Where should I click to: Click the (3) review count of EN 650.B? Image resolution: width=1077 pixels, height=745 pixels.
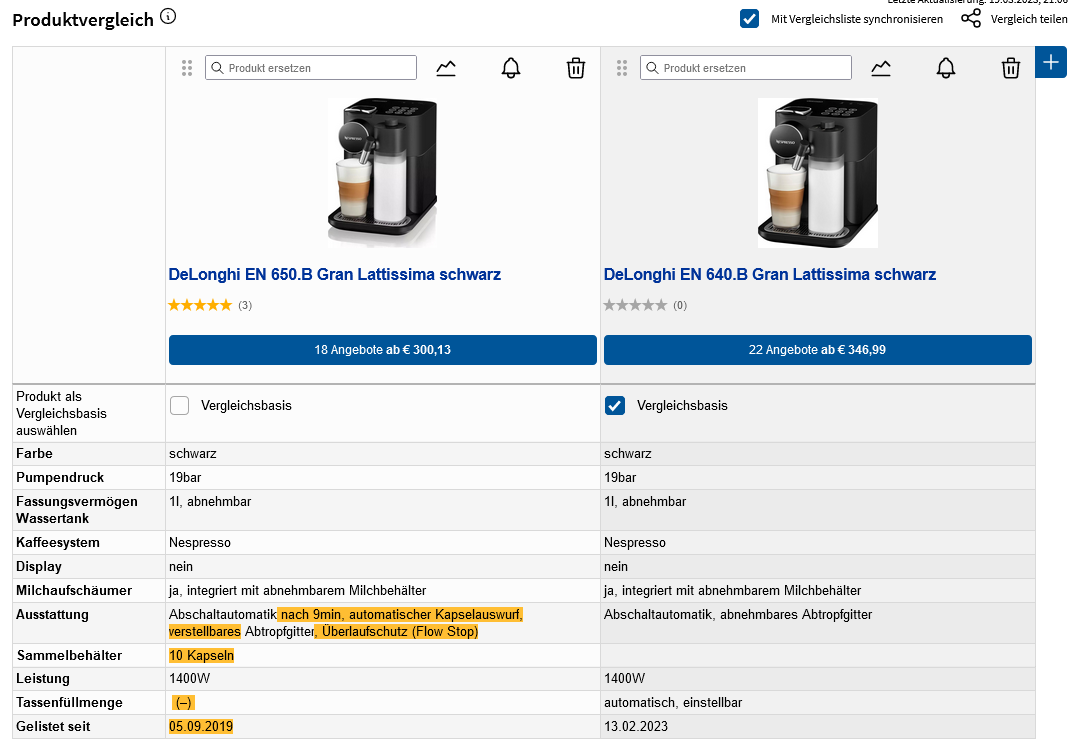[x=245, y=306]
